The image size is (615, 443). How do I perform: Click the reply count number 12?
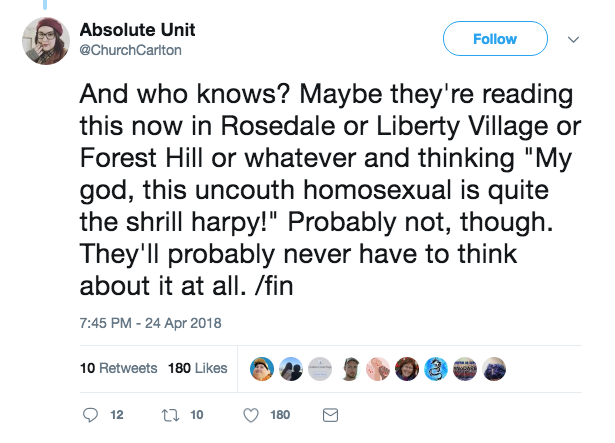116,414
